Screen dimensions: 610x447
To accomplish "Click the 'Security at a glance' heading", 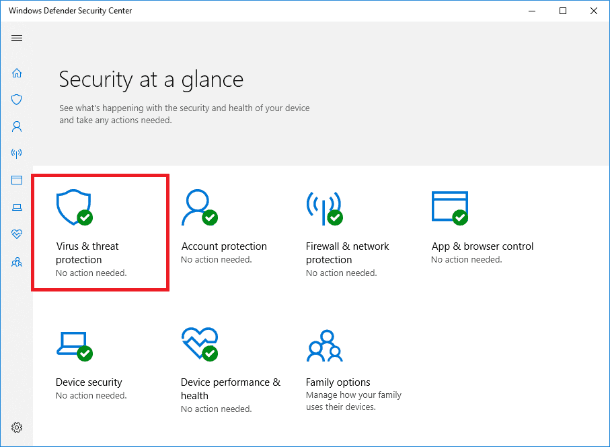I will pyautogui.click(x=151, y=80).
